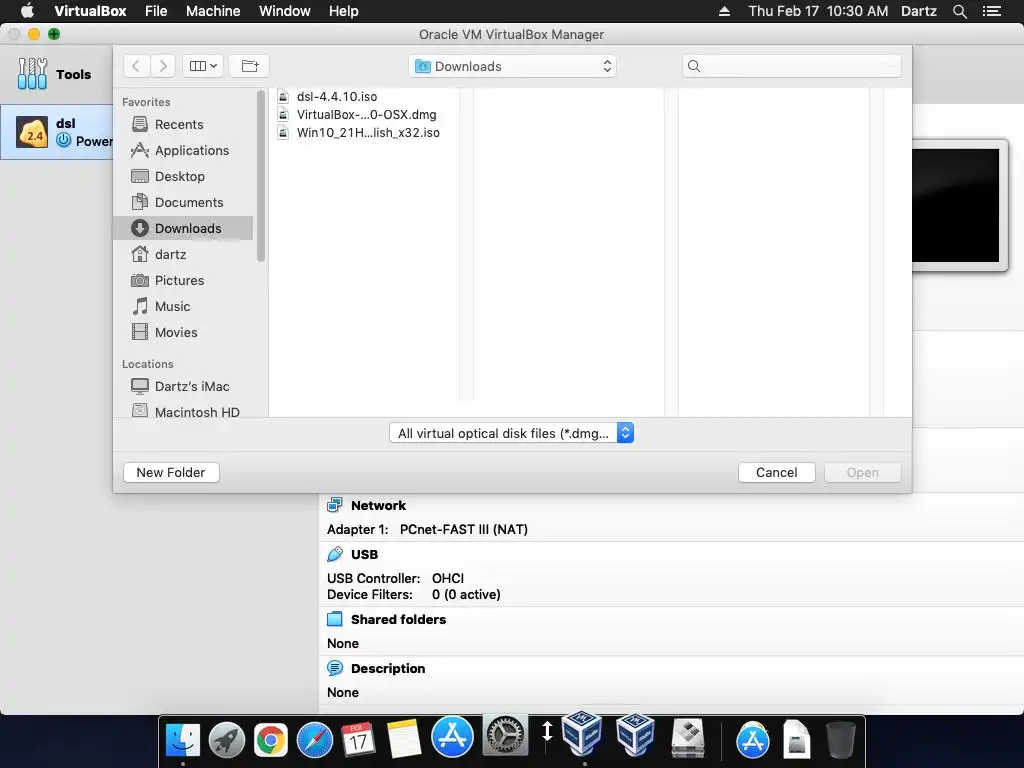
Task: Open the USB settings section
Action: pos(364,554)
